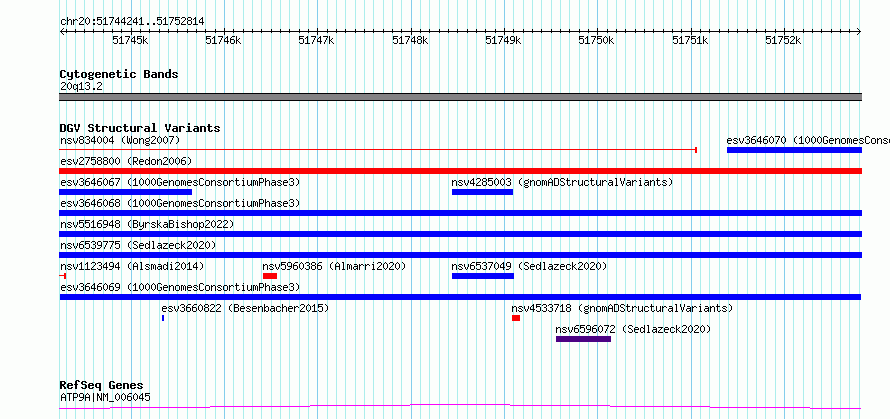Click the tiny blue mark under esv3660822
The image size is (890, 419).
coord(163,318)
